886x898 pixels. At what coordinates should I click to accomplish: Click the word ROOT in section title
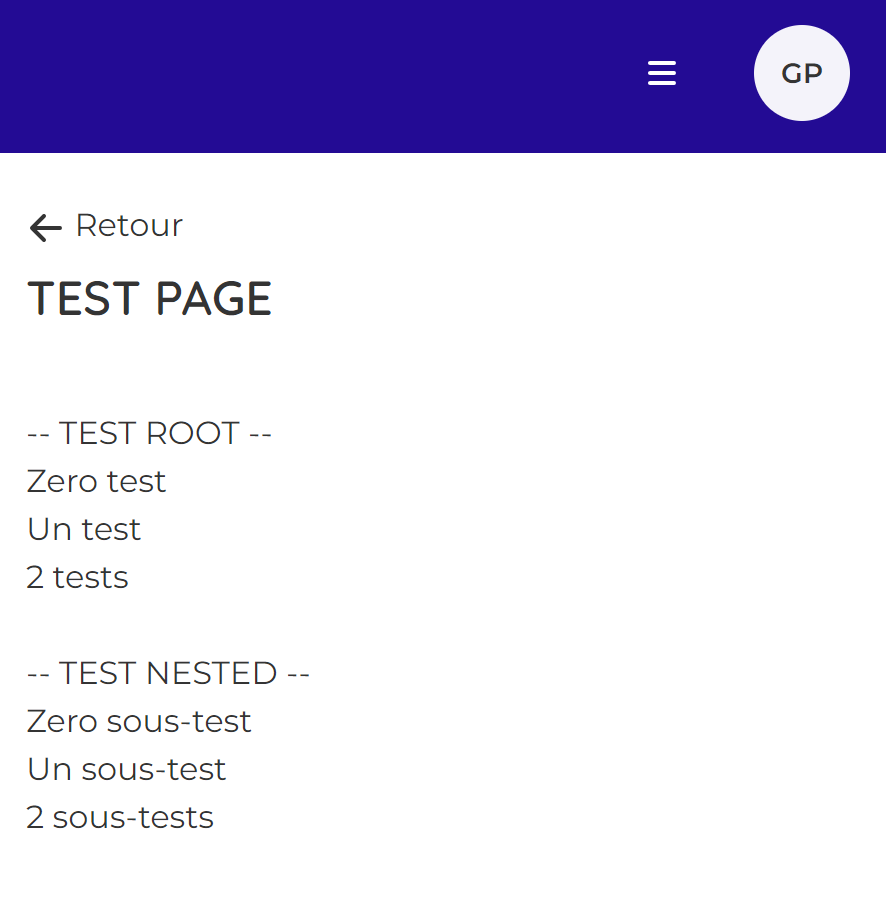[x=192, y=433]
